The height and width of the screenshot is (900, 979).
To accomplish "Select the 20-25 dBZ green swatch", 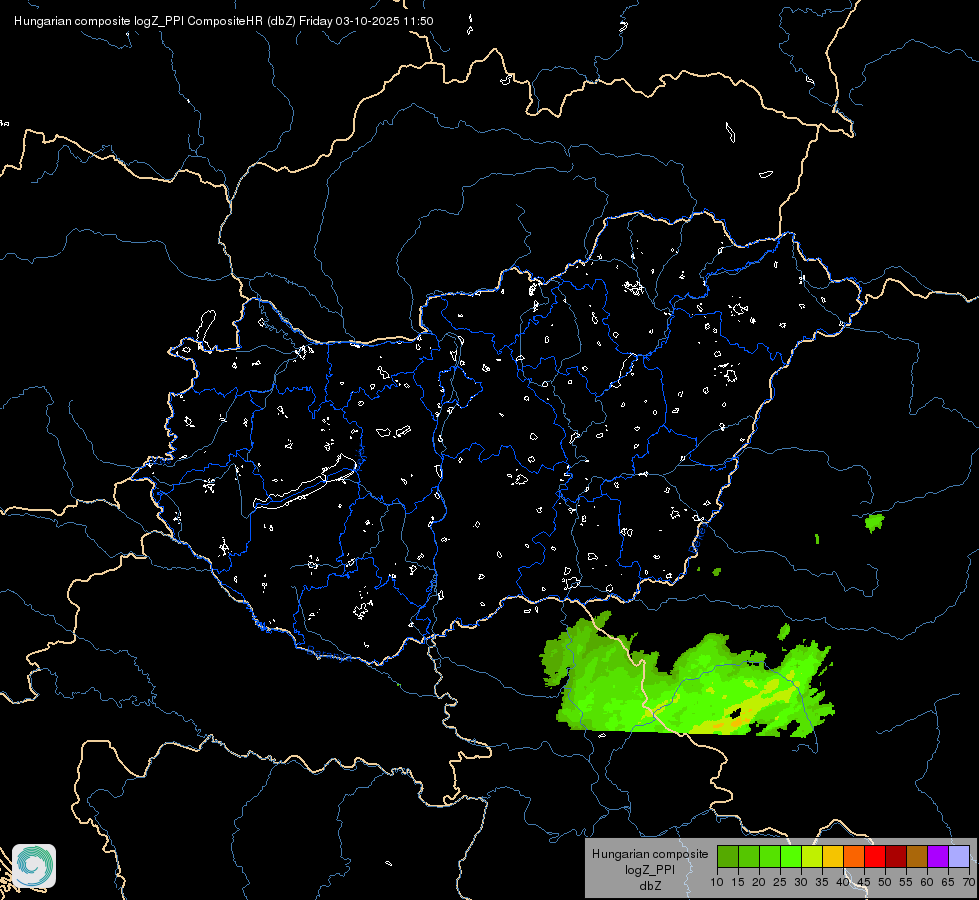I will [x=770, y=856].
